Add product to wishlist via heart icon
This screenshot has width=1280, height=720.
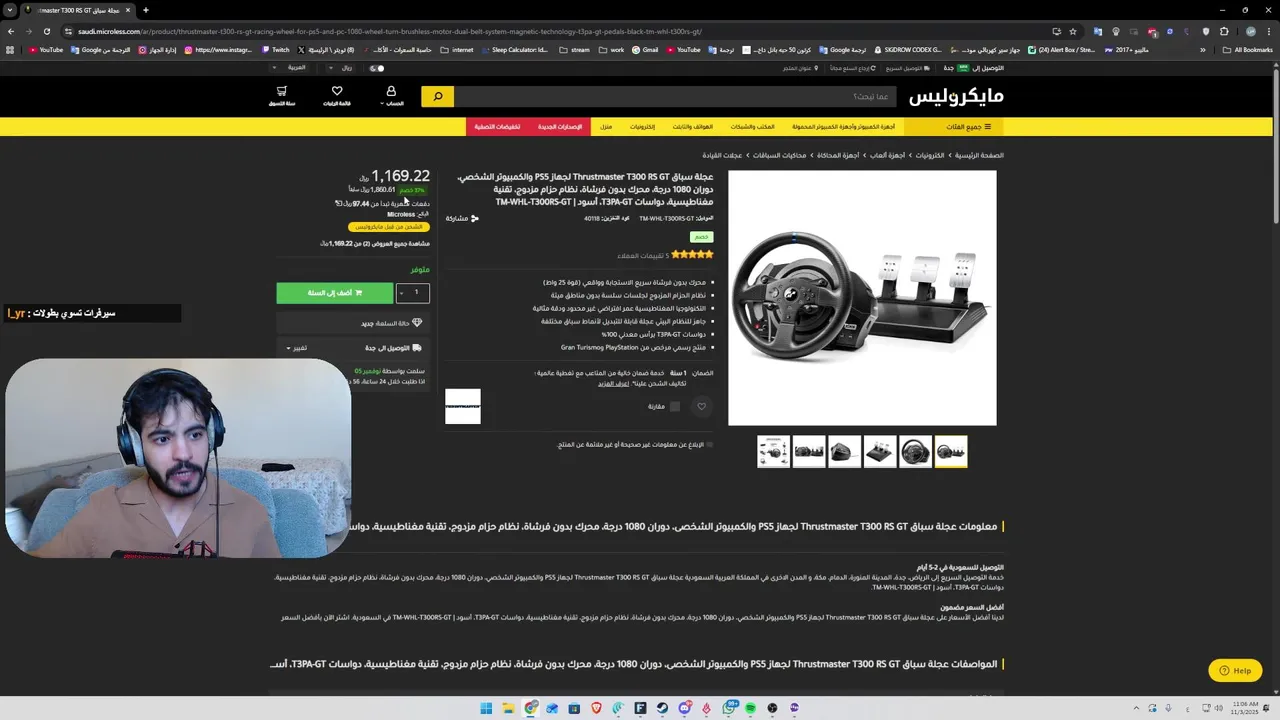point(701,406)
